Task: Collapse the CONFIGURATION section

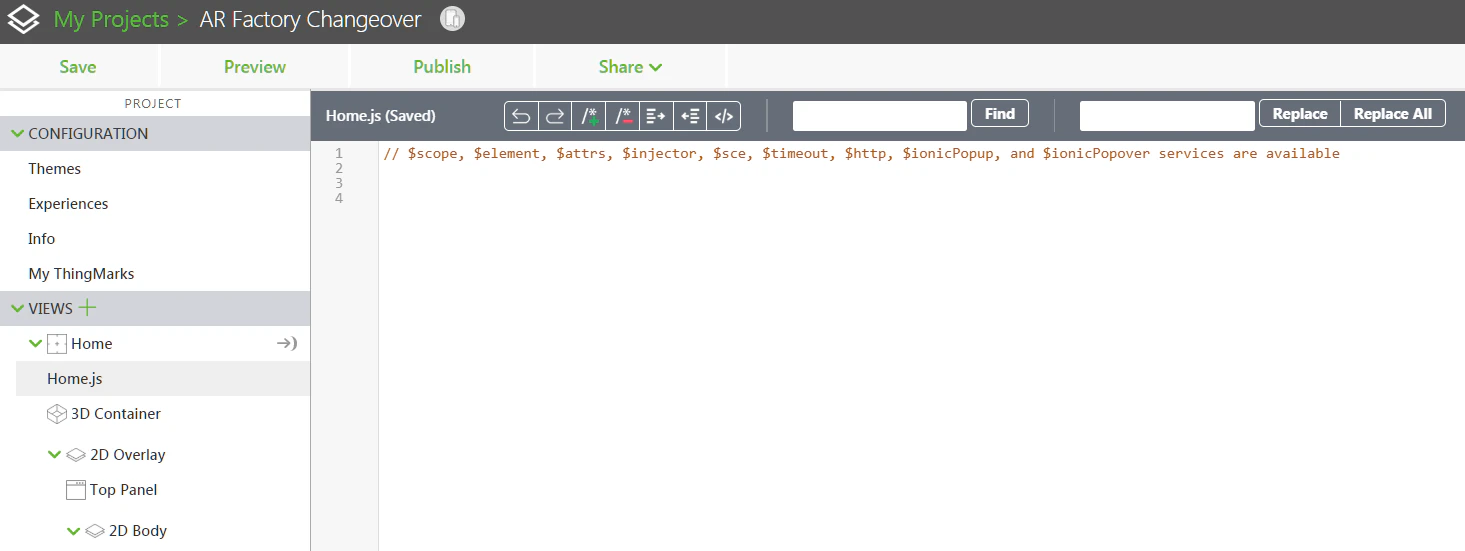Action: 17,134
